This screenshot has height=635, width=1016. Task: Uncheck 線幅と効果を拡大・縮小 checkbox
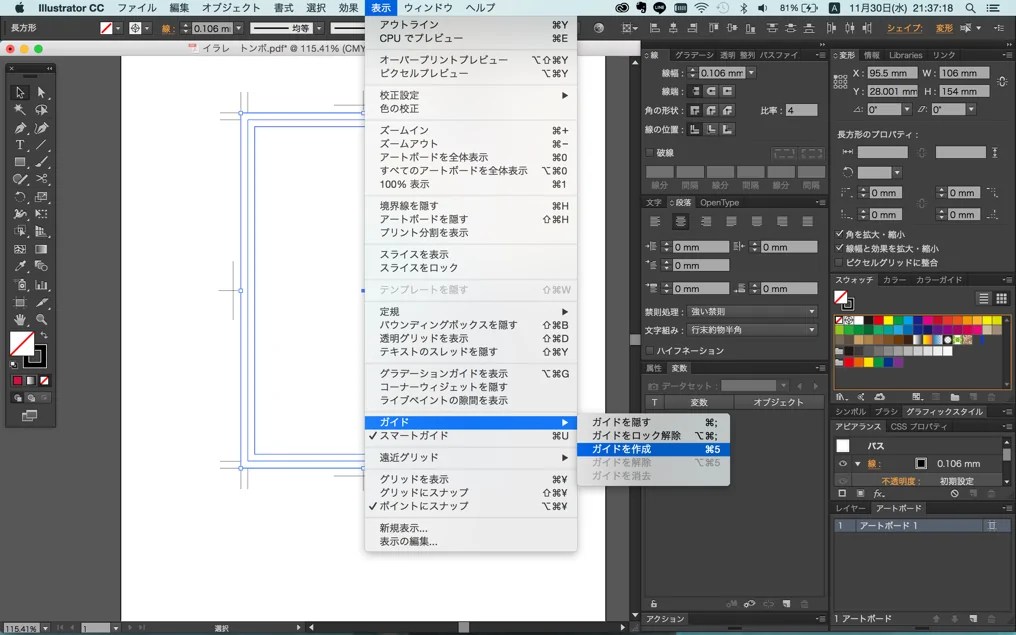click(840, 248)
